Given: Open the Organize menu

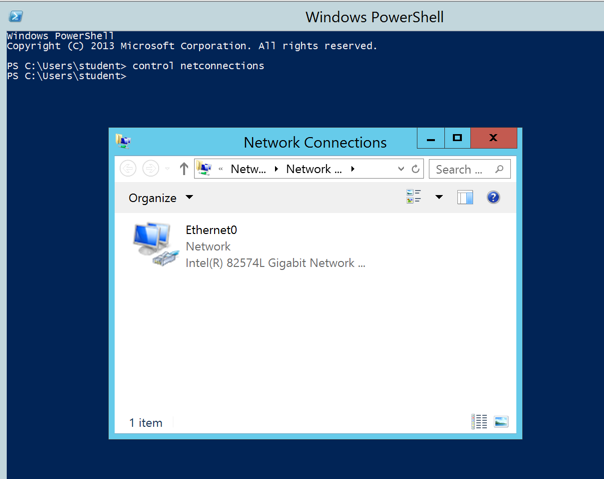Looking at the screenshot, I should point(161,198).
